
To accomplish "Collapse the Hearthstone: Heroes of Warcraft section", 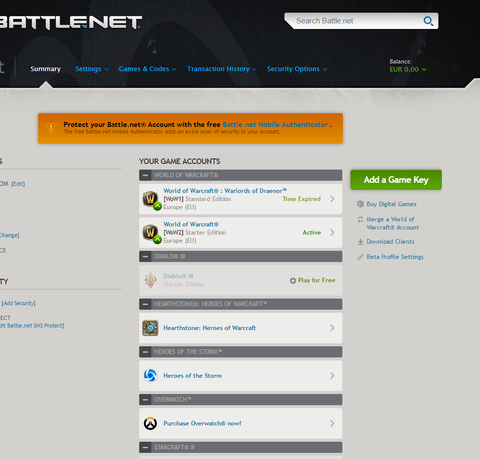I will pyautogui.click(x=145, y=304).
